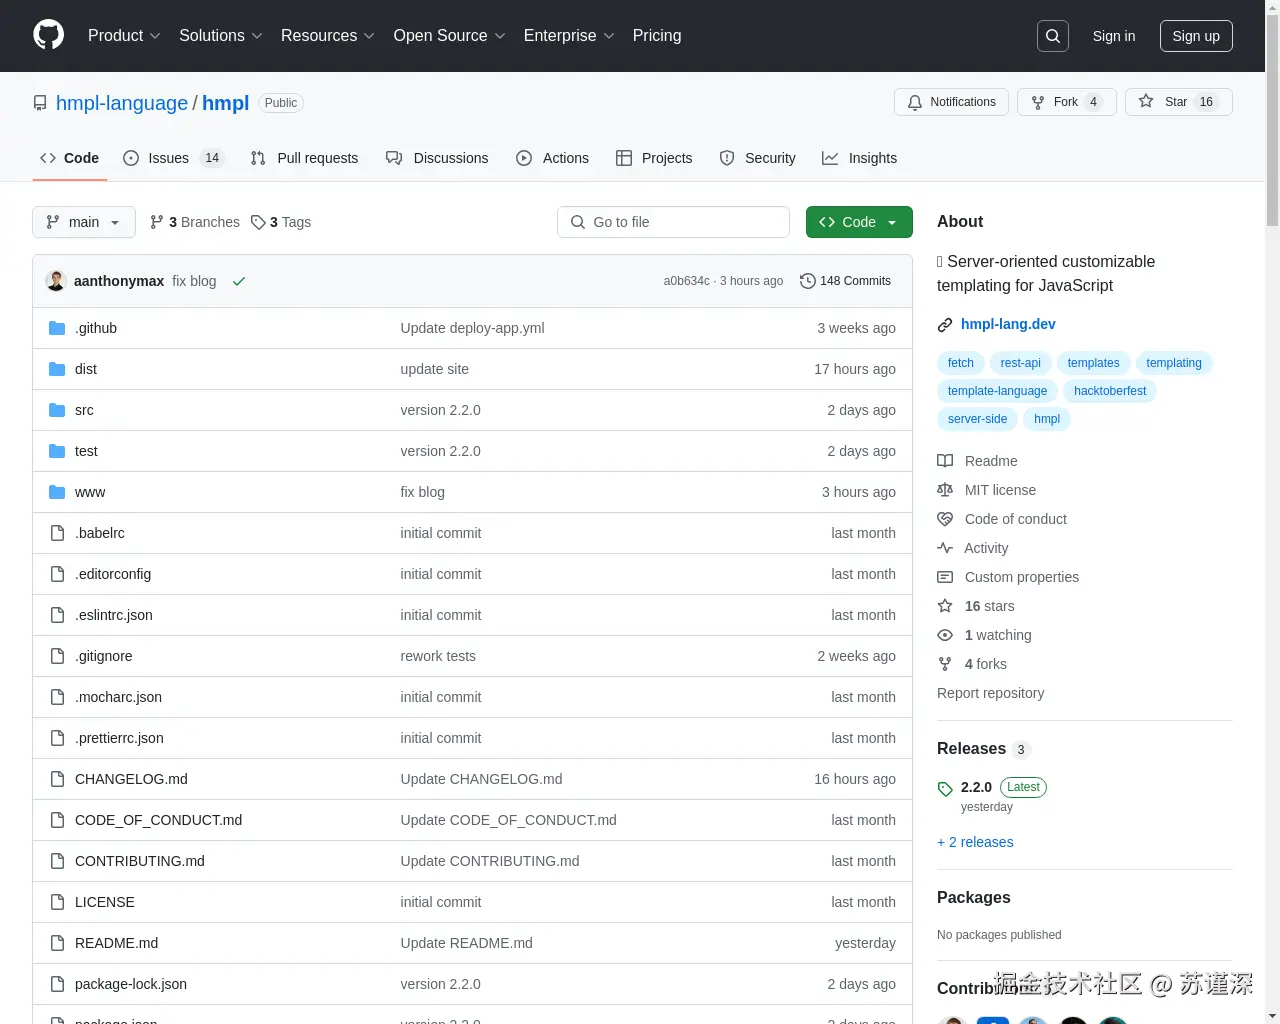
Task: Star the repository using the star icon
Action: [x=1146, y=102]
